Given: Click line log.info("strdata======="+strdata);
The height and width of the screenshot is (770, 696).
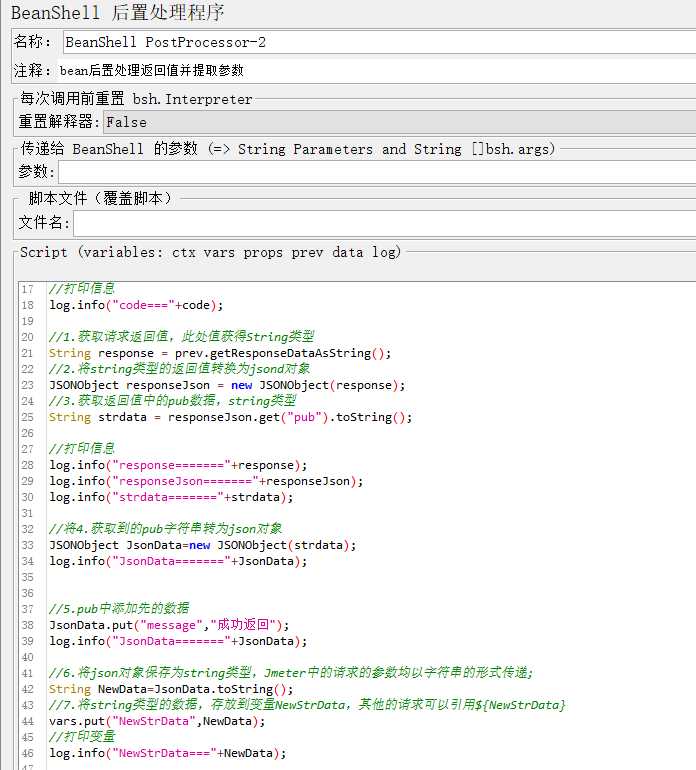Looking at the screenshot, I should point(171,497).
